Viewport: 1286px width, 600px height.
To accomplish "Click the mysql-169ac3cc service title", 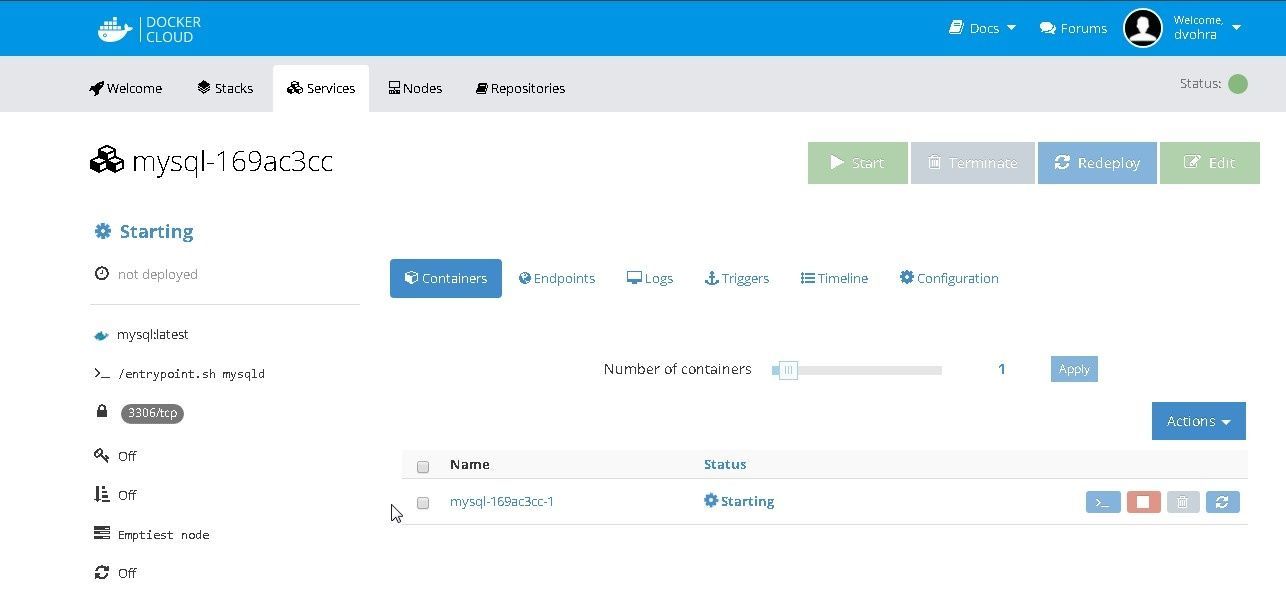I will pos(232,161).
